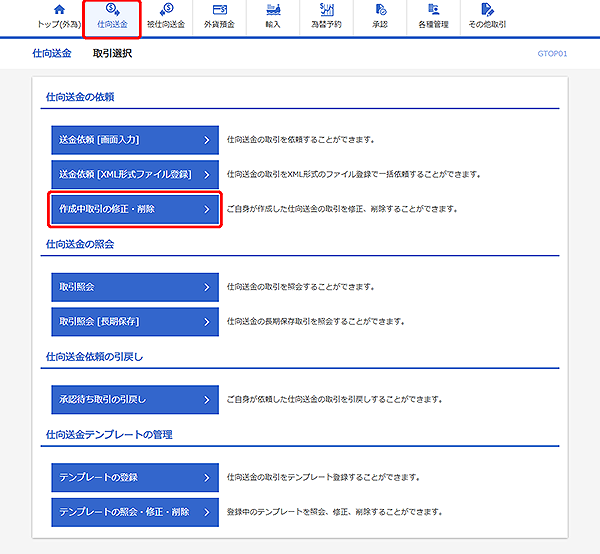
Task: Open 送金依頼 [画面入力] button label
Action: point(99,140)
